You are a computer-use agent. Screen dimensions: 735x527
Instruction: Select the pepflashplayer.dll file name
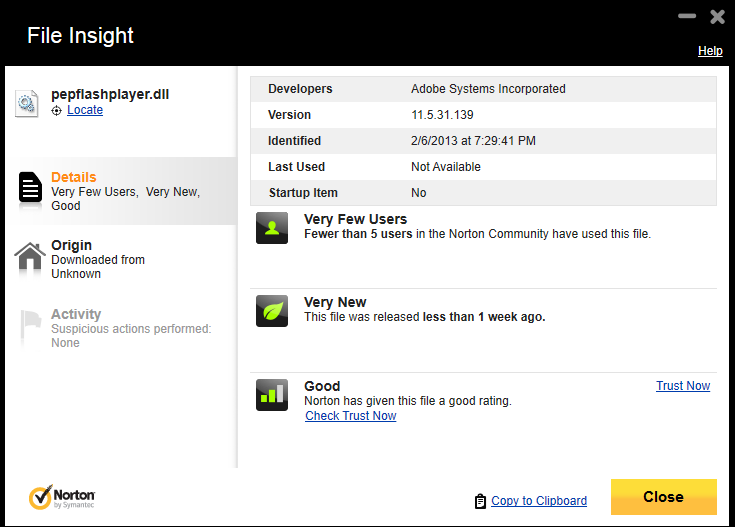coord(110,94)
